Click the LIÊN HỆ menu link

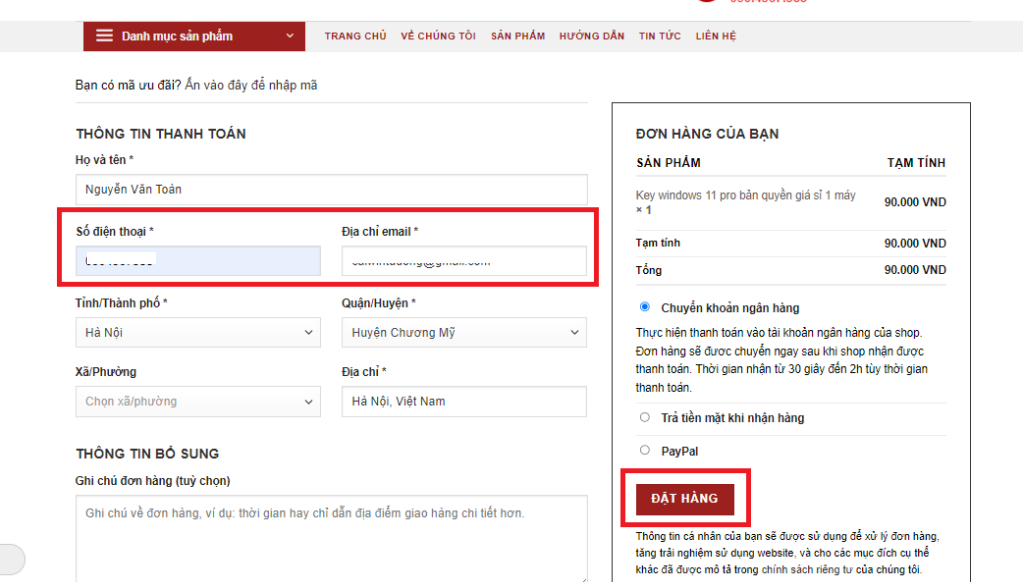(716, 36)
